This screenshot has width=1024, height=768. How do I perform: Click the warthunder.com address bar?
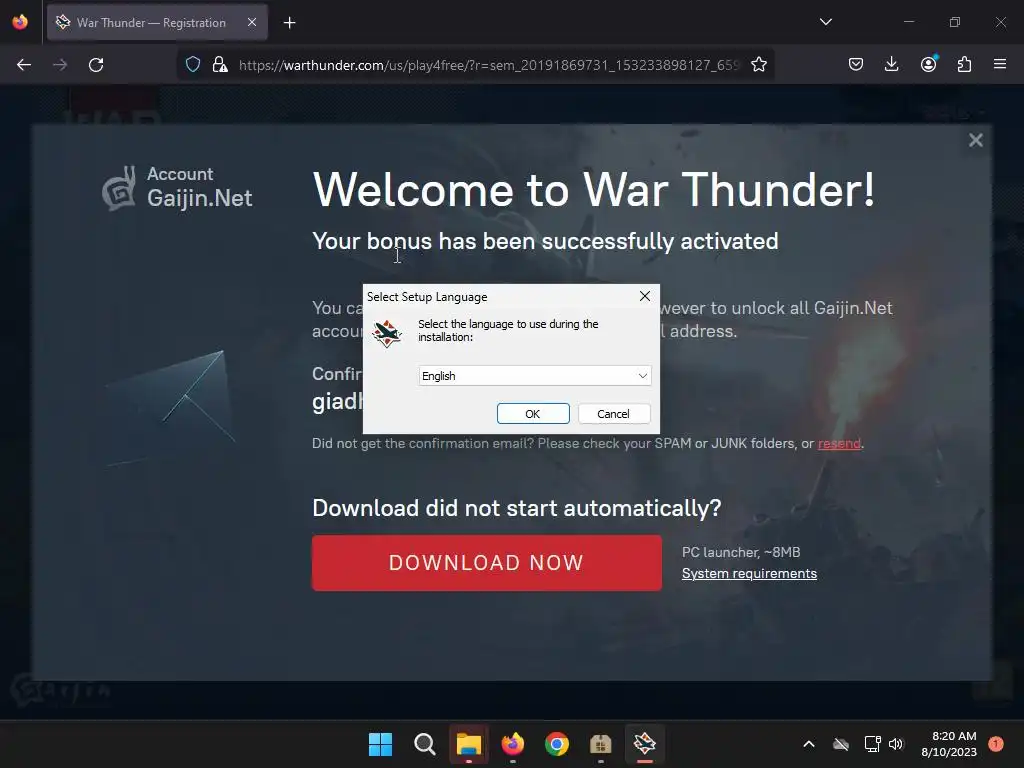[x=488, y=65]
